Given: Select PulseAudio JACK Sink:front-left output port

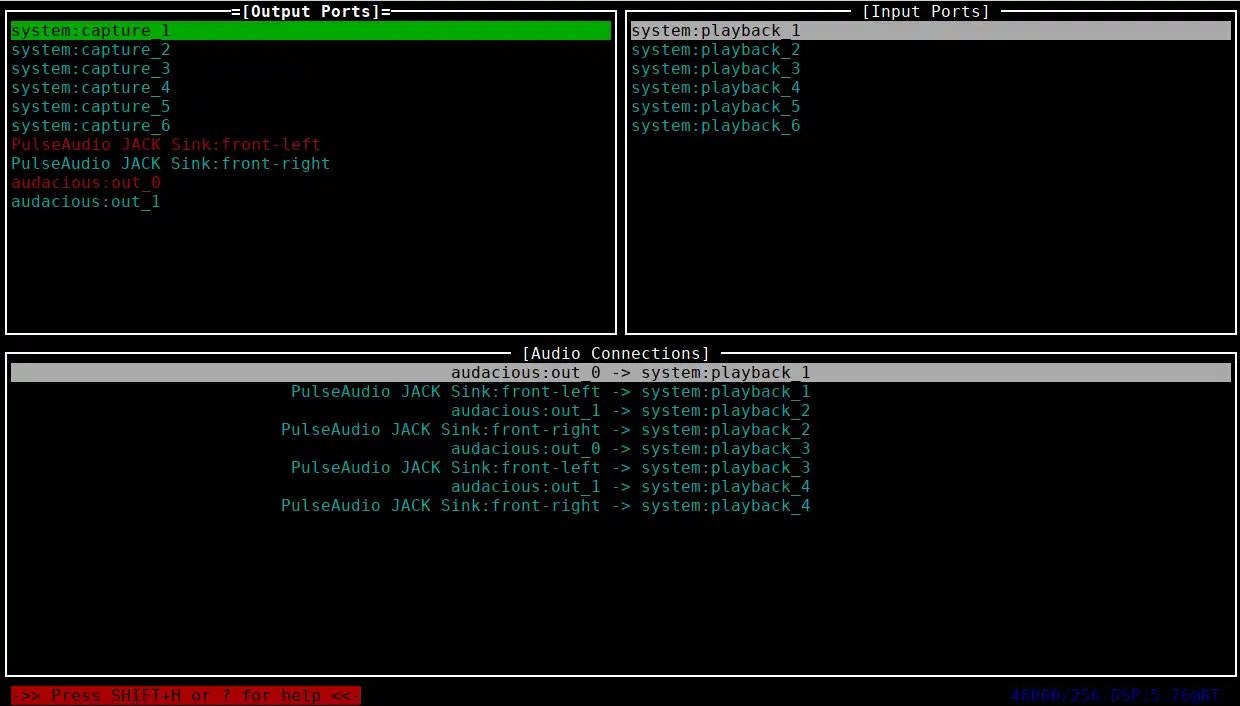Looking at the screenshot, I should click(166, 145).
